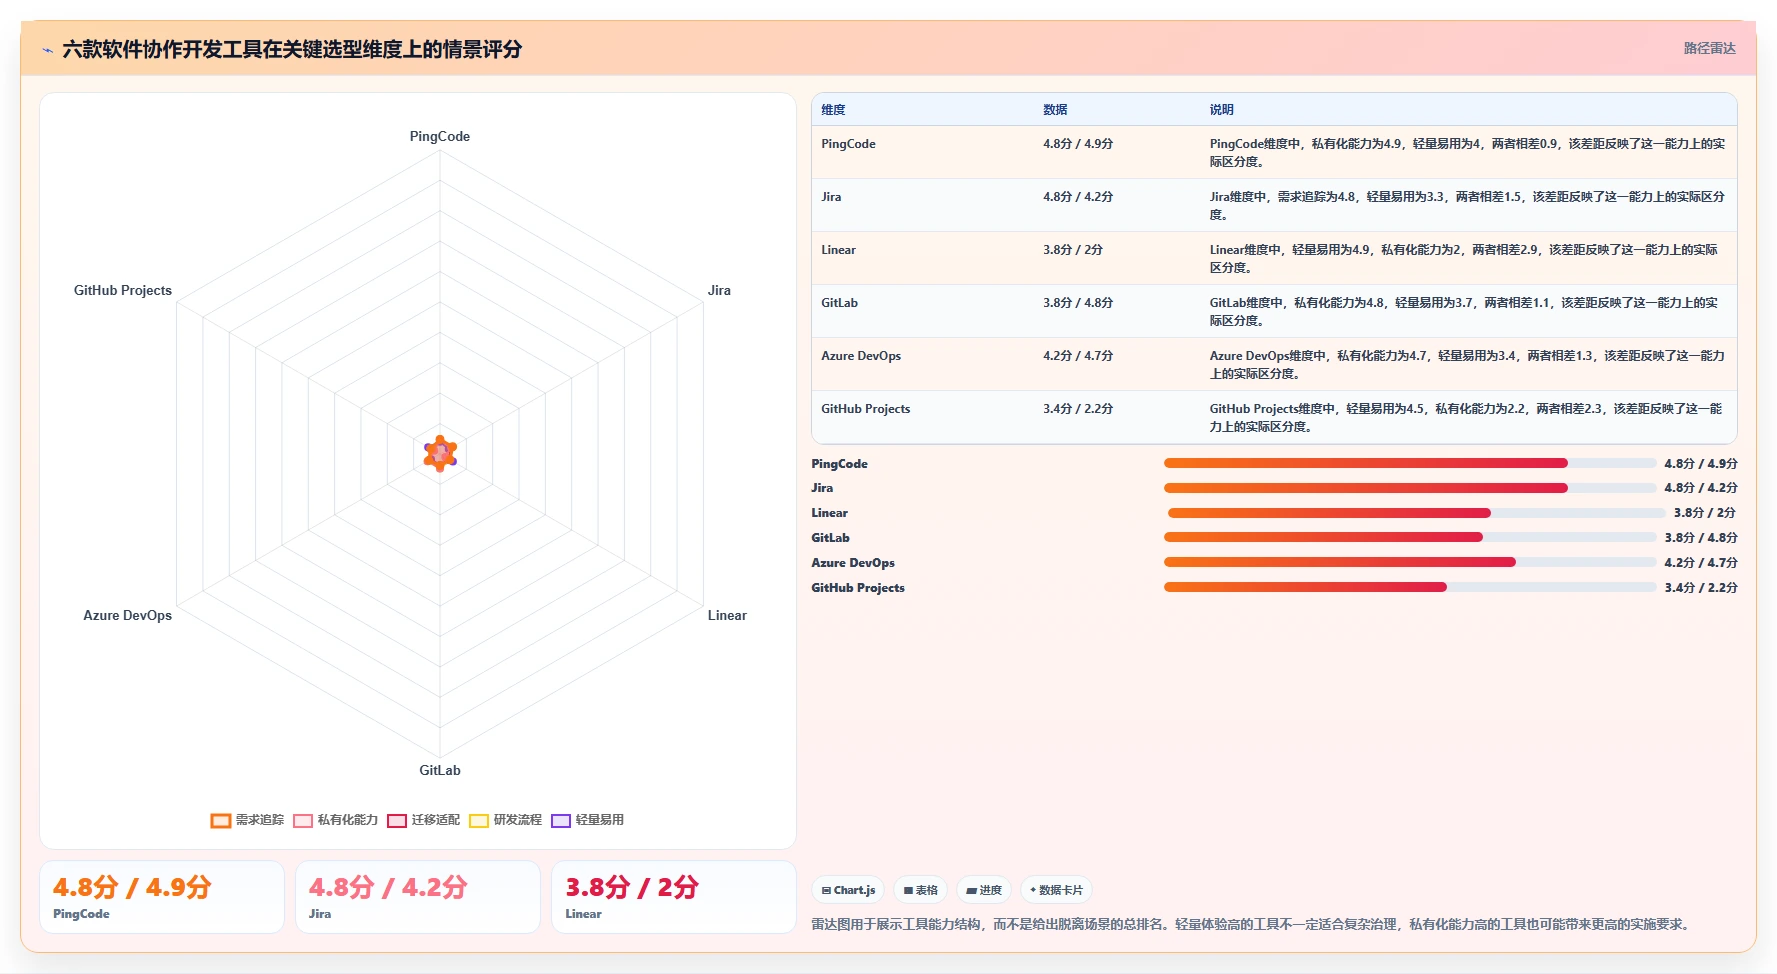The width and height of the screenshot is (1777, 974).
Task: Click the radar data cluster at chart center
Action: coord(440,453)
